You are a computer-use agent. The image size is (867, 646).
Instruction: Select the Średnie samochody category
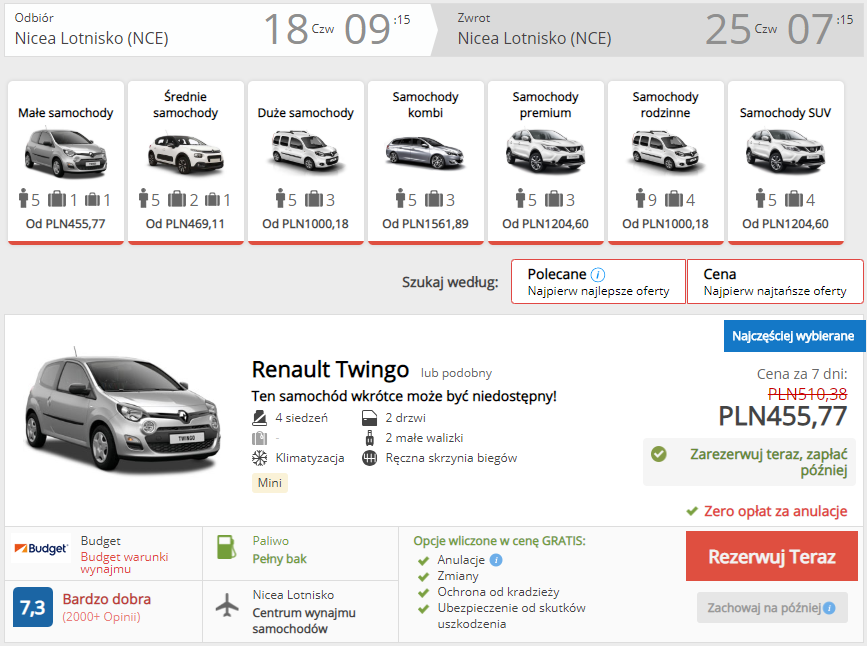[x=186, y=162]
